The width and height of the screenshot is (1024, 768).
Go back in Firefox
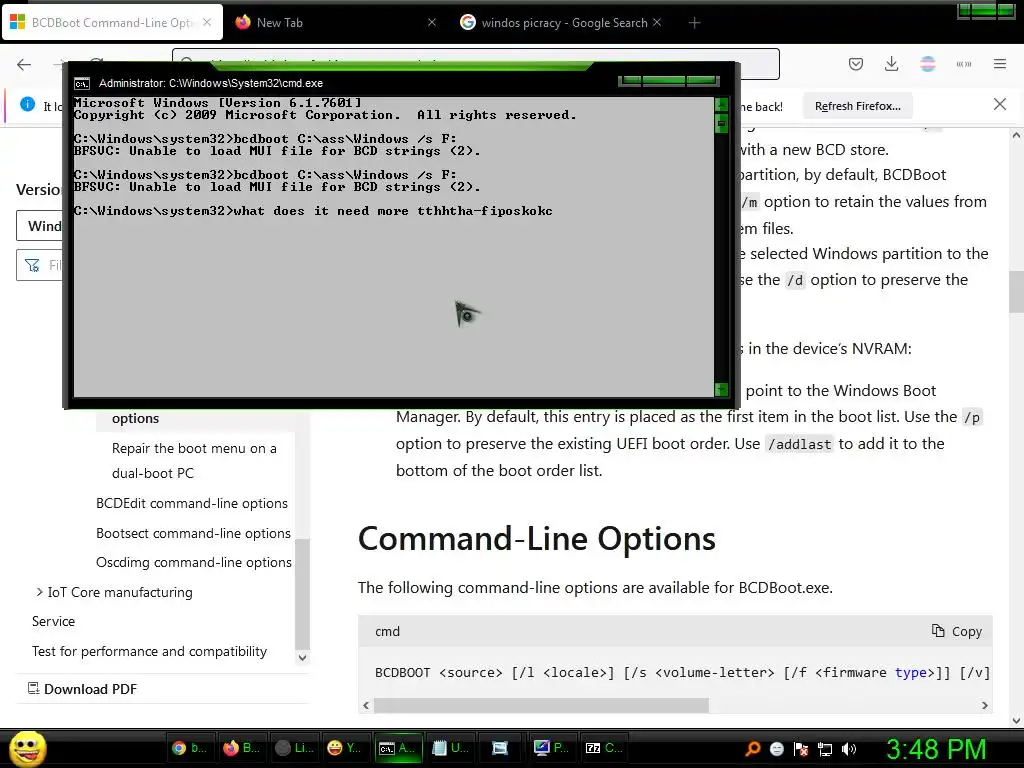[24, 64]
